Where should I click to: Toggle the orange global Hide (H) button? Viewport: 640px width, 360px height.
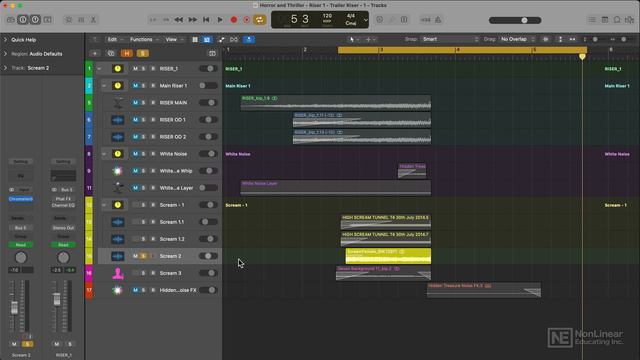[127, 53]
